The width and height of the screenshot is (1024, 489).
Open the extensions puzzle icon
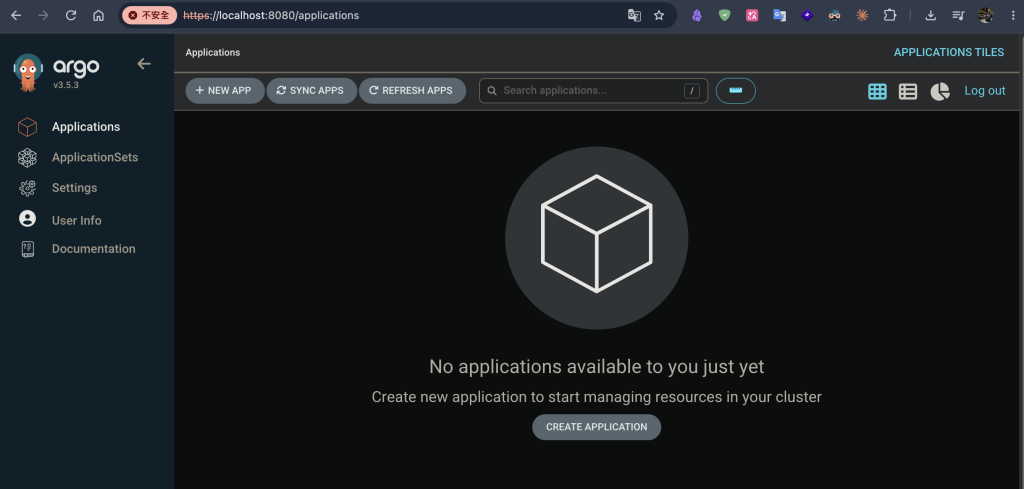point(889,15)
